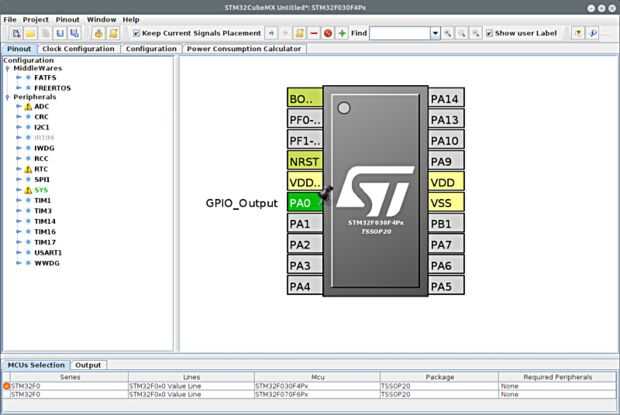Click the blue tool icon at toolbar end
Screen dimensions: 620x415
[593, 34]
